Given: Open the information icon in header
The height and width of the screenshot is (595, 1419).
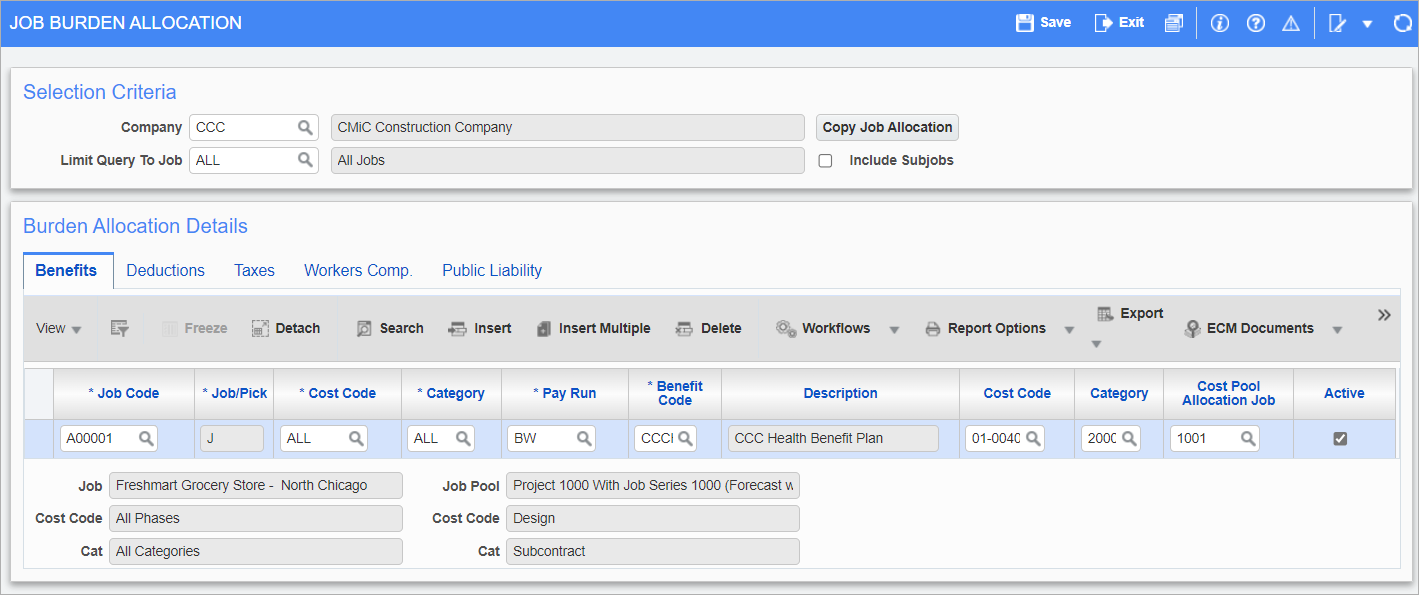Looking at the screenshot, I should (1219, 22).
